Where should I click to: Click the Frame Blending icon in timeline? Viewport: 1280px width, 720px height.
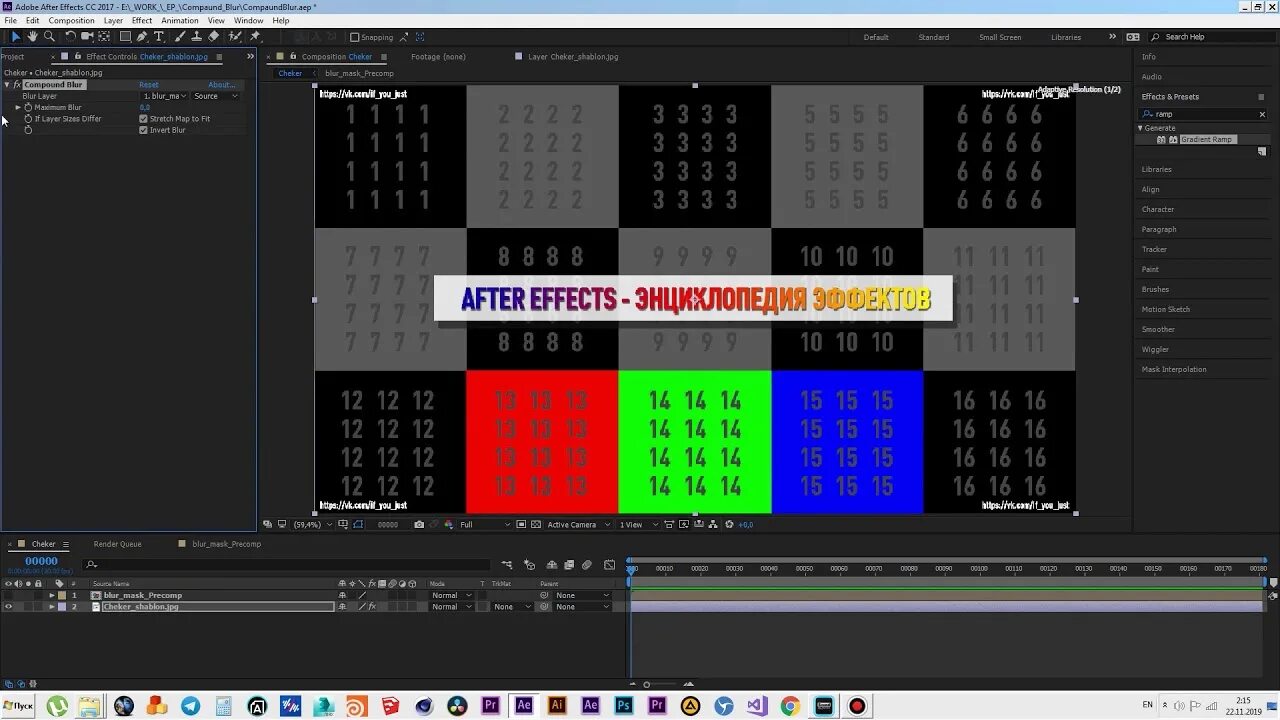[569, 565]
